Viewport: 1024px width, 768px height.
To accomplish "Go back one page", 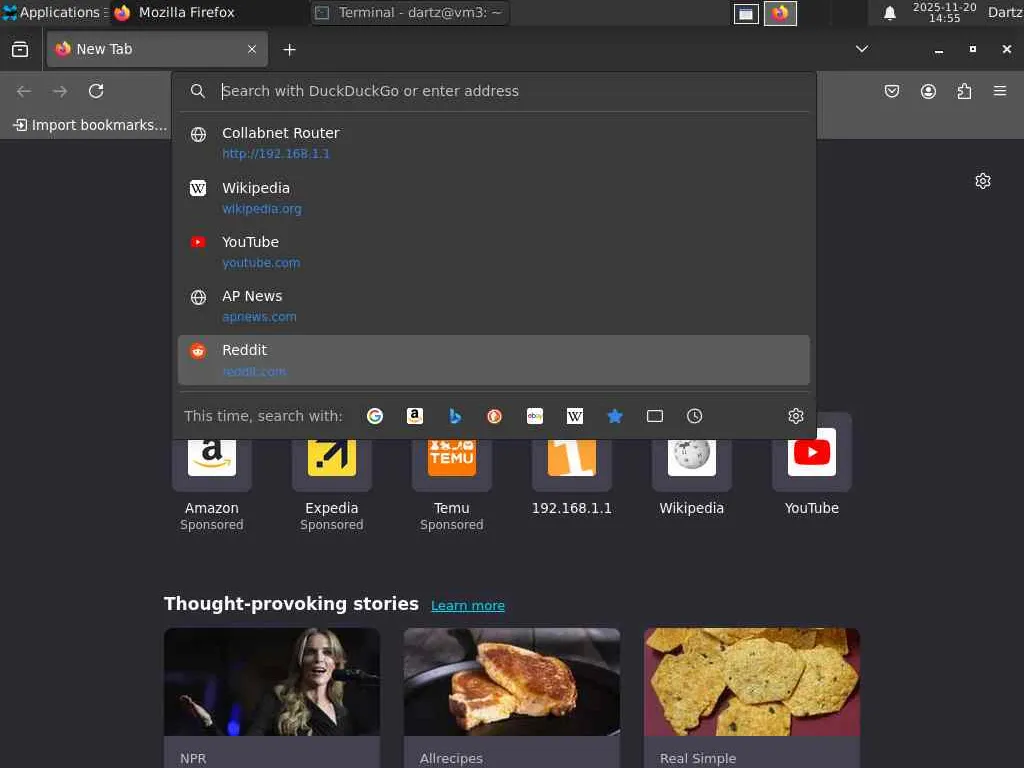I will 24,91.
